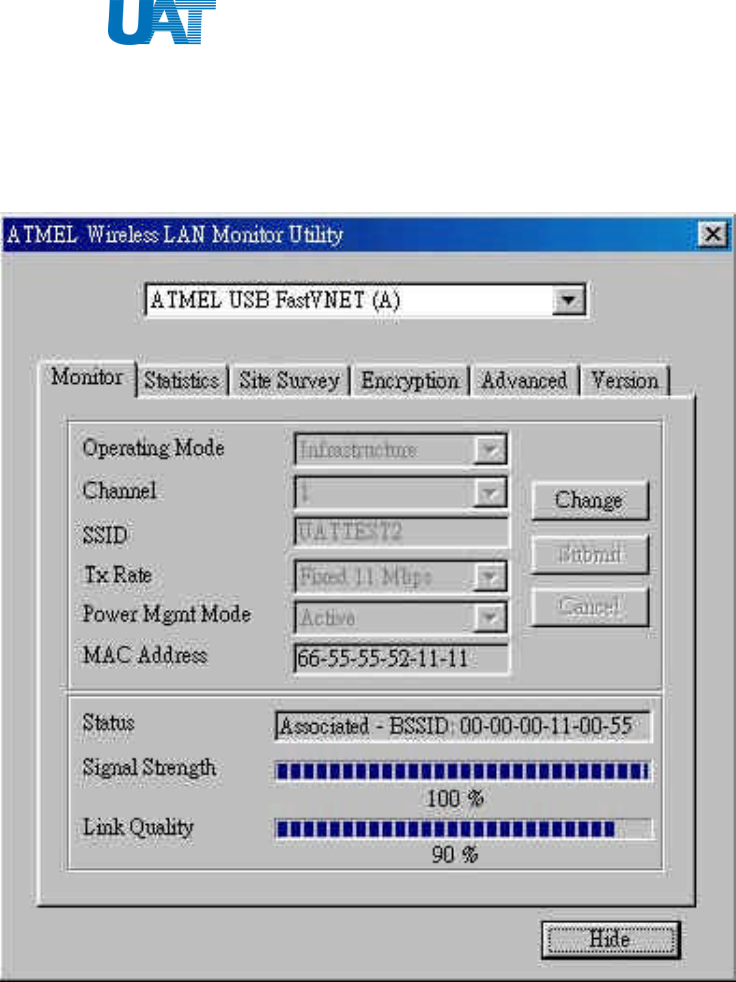Switch to the Statistics tab
The height and width of the screenshot is (982, 736).
pos(182,381)
